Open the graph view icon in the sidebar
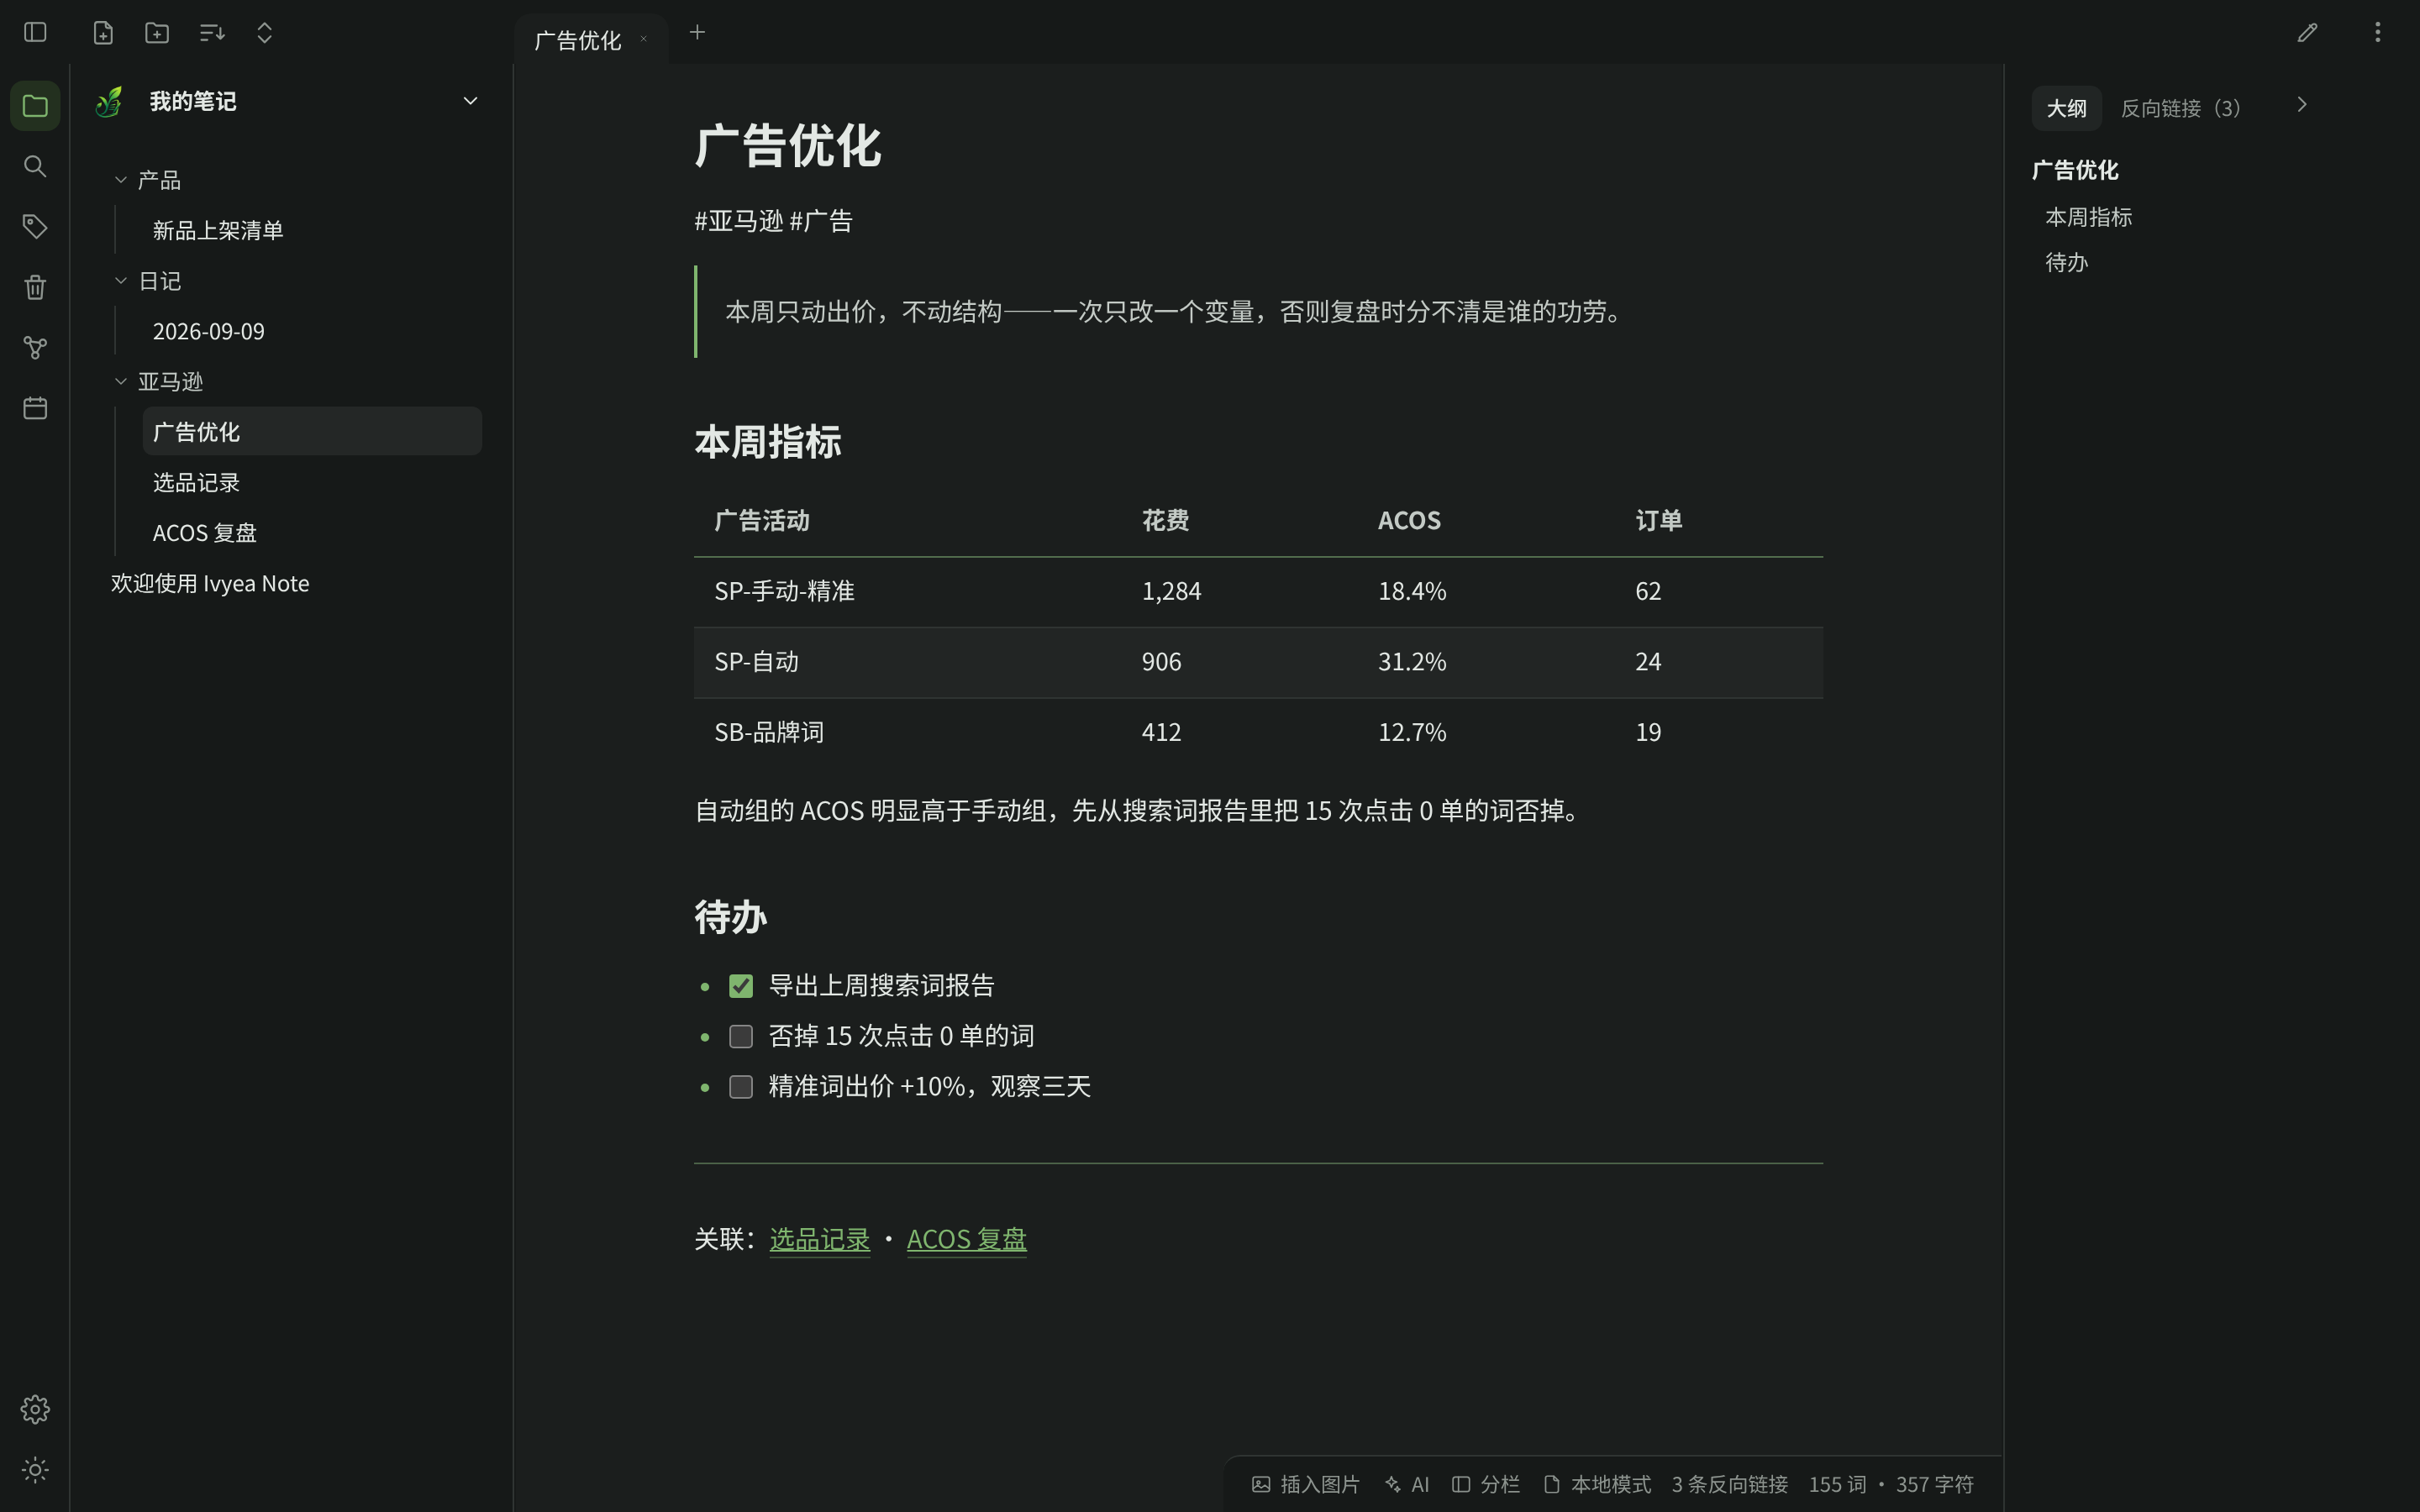The width and height of the screenshot is (2420, 1512). pyautogui.click(x=35, y=348)
